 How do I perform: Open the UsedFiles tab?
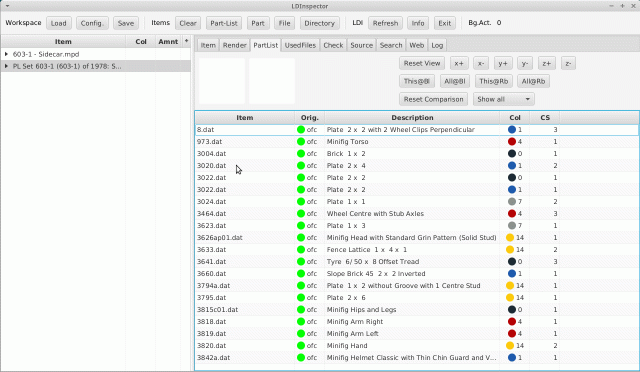300,45
